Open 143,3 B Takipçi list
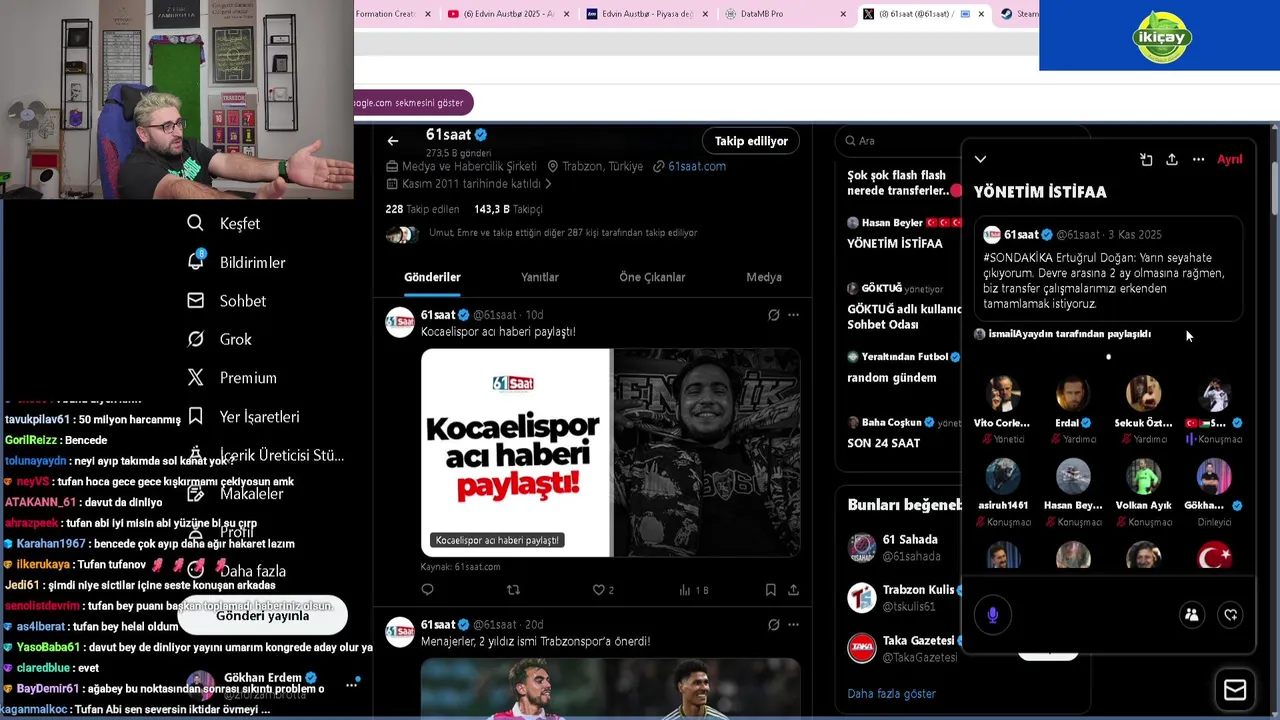Image resolution: width=1280 pixels, height=720 pixels. coord(508,209)
